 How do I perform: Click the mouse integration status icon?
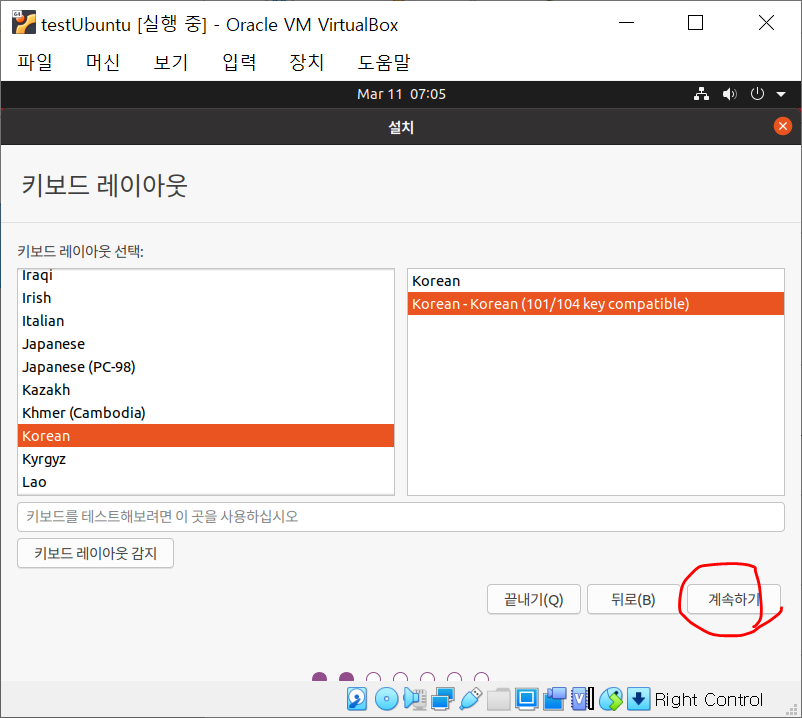pyautogui.click(x=611, y=699)
